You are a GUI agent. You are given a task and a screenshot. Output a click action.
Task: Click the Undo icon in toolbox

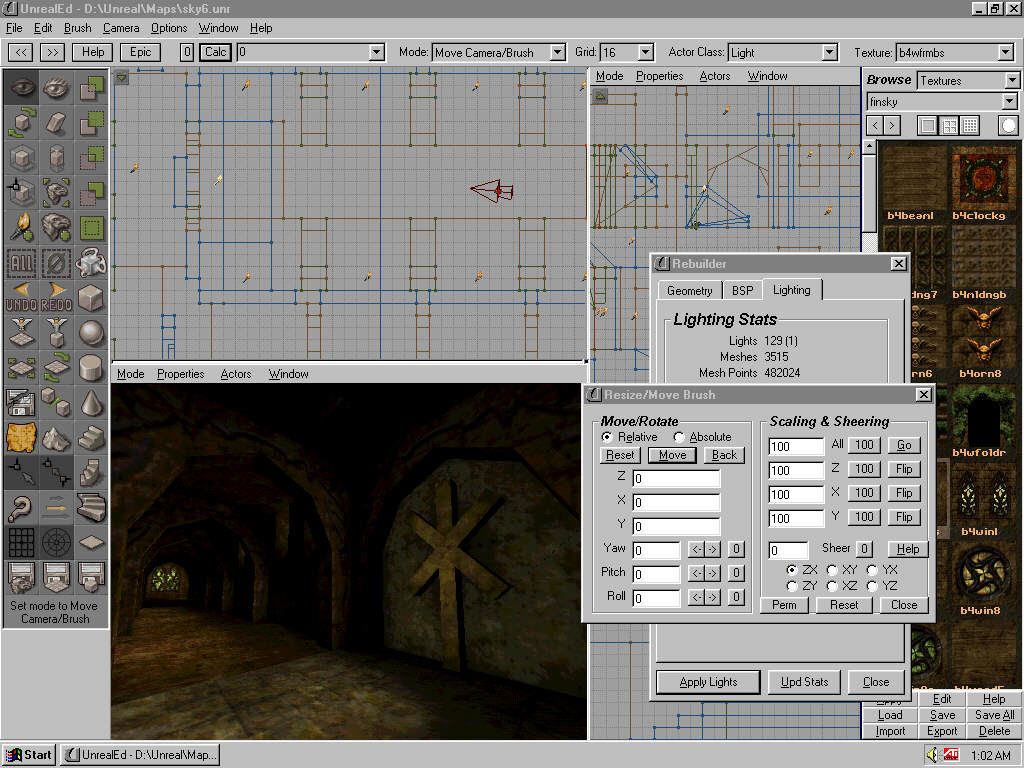(x=21, y=297)
